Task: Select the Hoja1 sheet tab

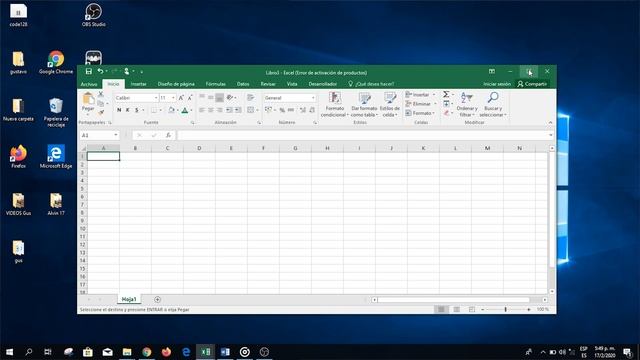Action: coord(129,300)
